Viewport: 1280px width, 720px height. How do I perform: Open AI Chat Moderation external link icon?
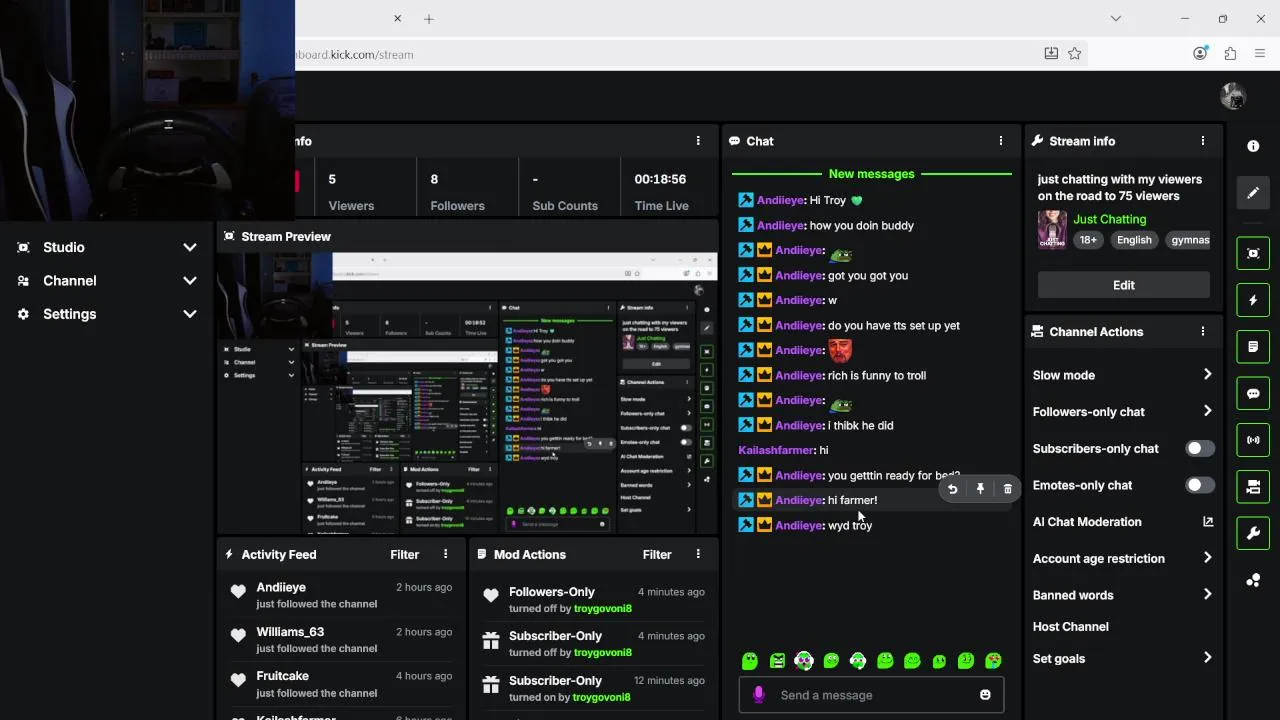(1207, 522)
